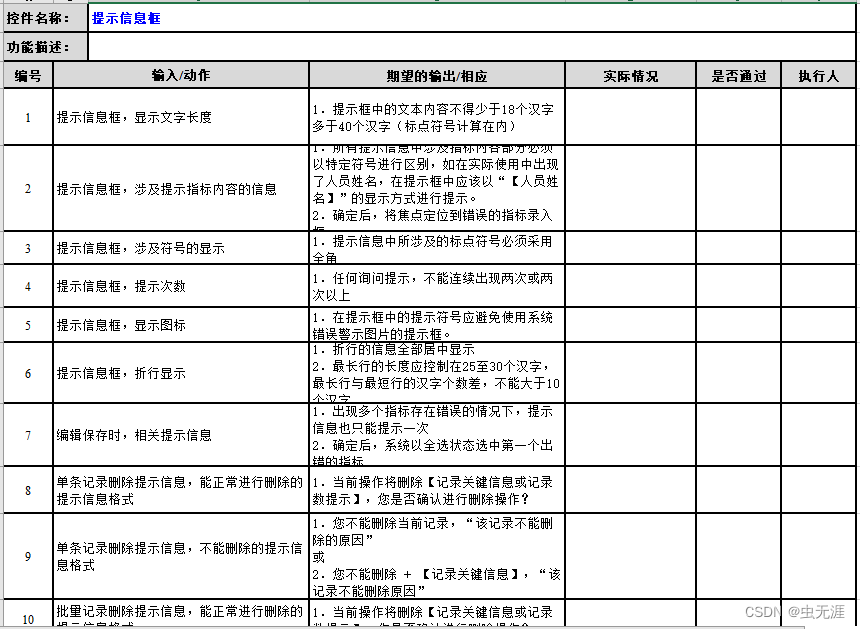Click the cell 提示信息框，涉及提示指标内容的信息

click(181, 189)
